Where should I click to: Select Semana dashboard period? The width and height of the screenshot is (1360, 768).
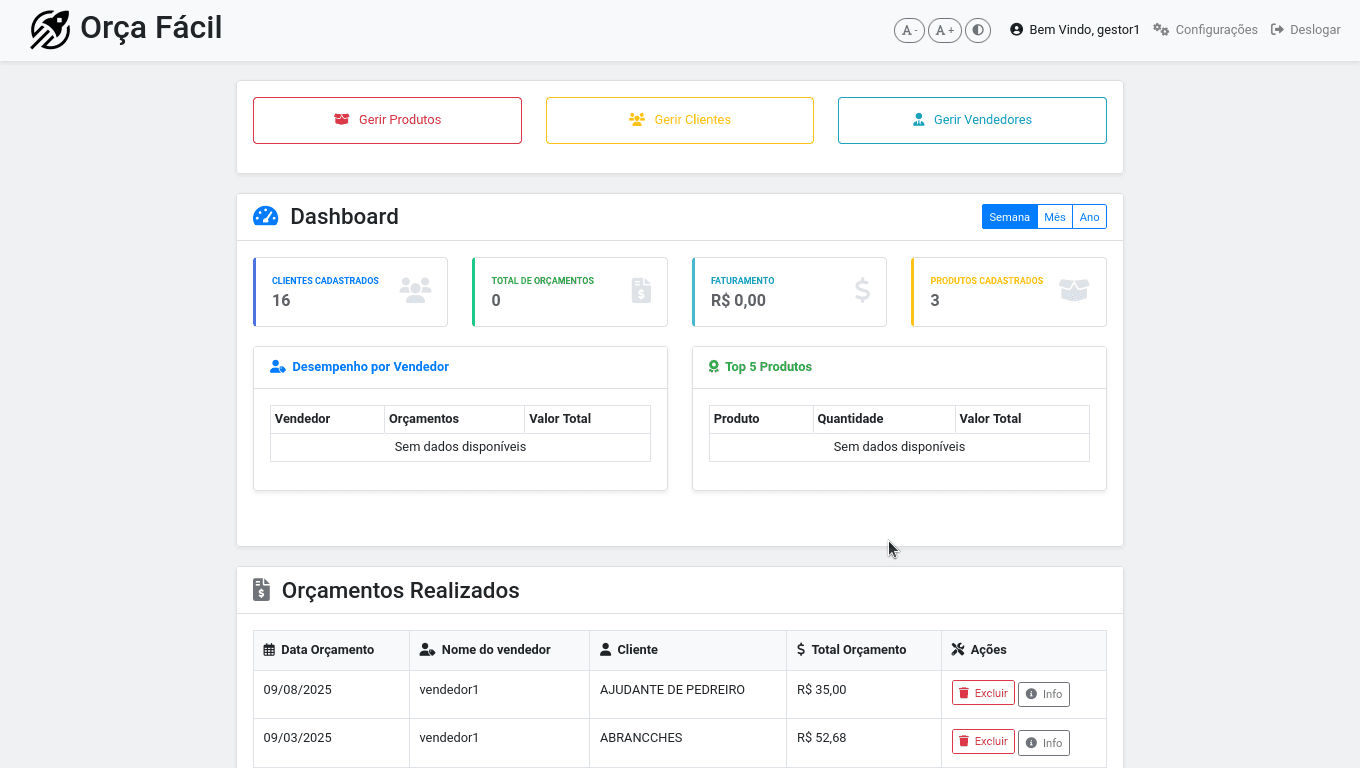pos(1009,217)
